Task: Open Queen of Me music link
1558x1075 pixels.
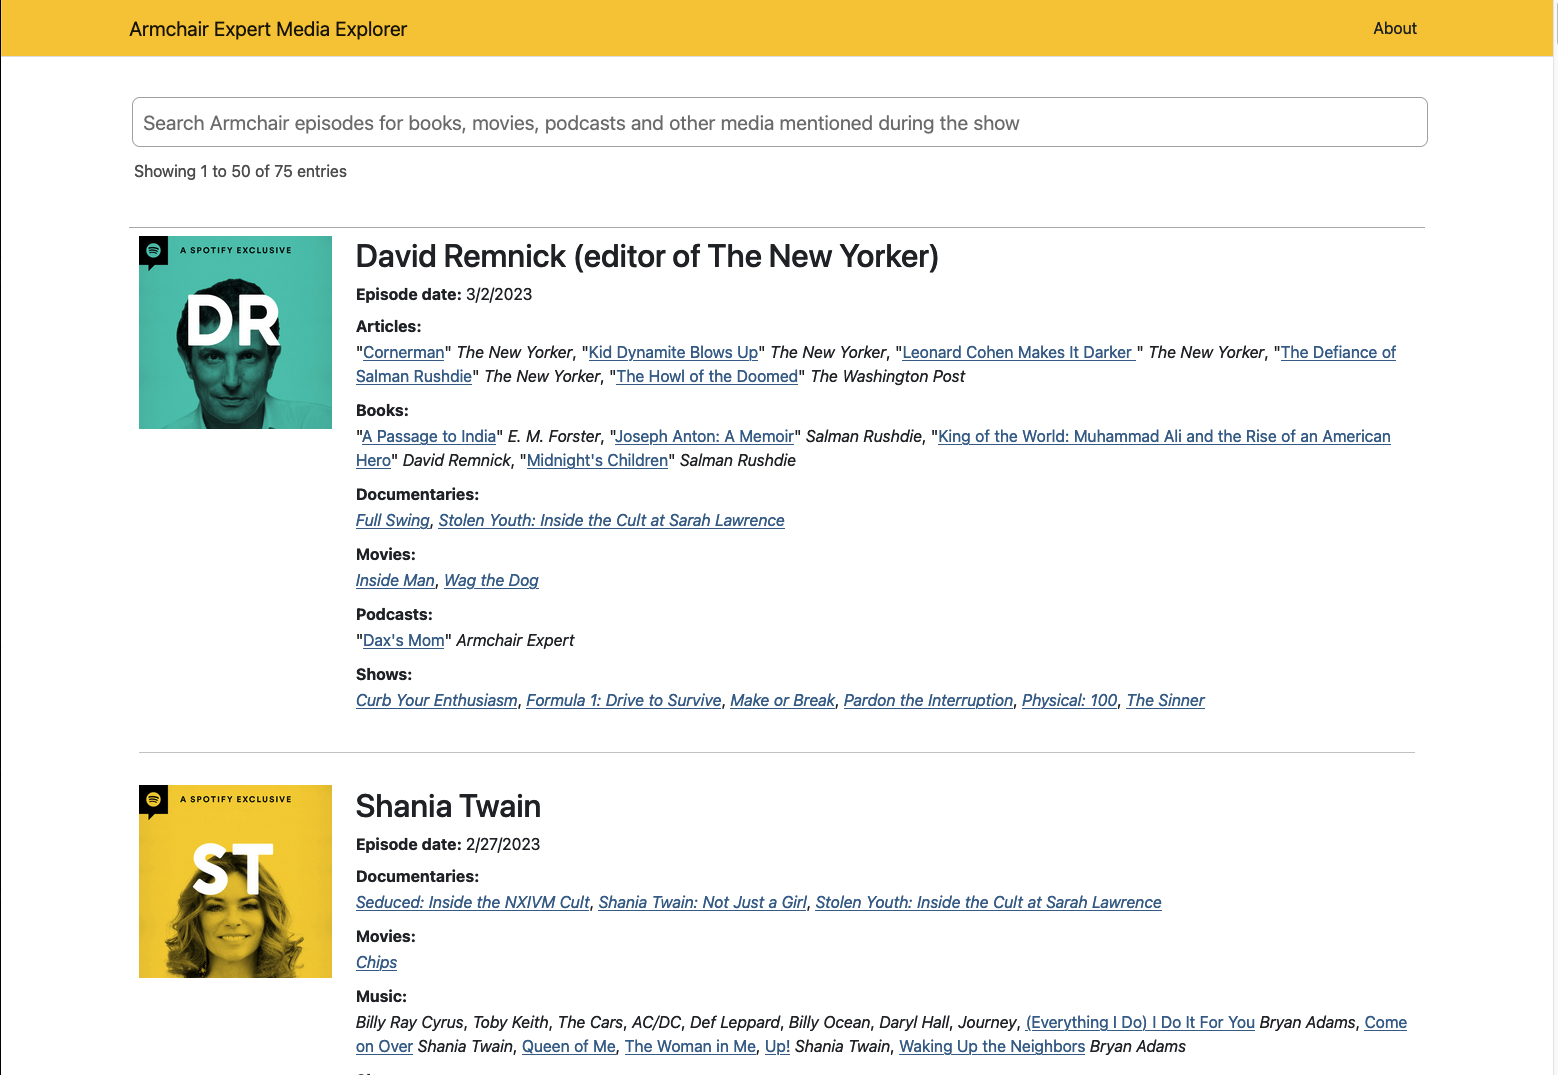Action: pos(569,1046)
